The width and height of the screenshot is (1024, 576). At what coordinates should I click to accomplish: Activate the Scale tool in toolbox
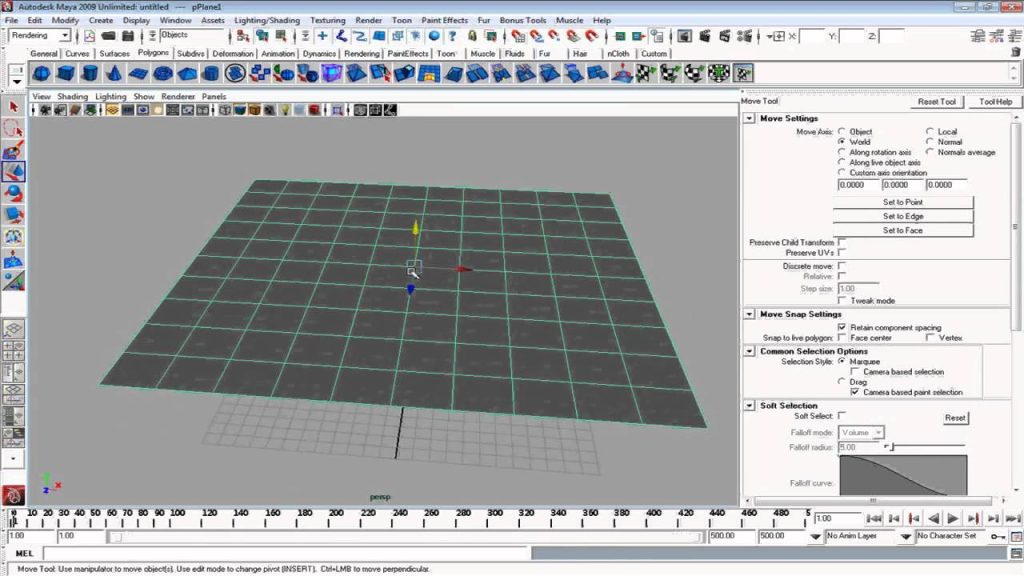(x=13, y=214)
